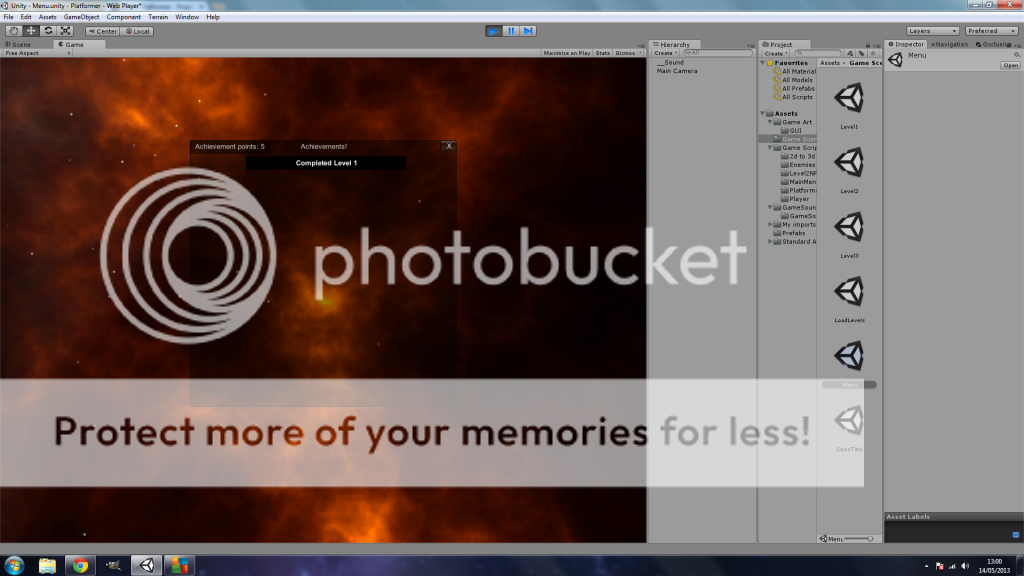
Task: Toggle the Center pivot mode button
Action: pyautogui.click(x=103, y=31)
